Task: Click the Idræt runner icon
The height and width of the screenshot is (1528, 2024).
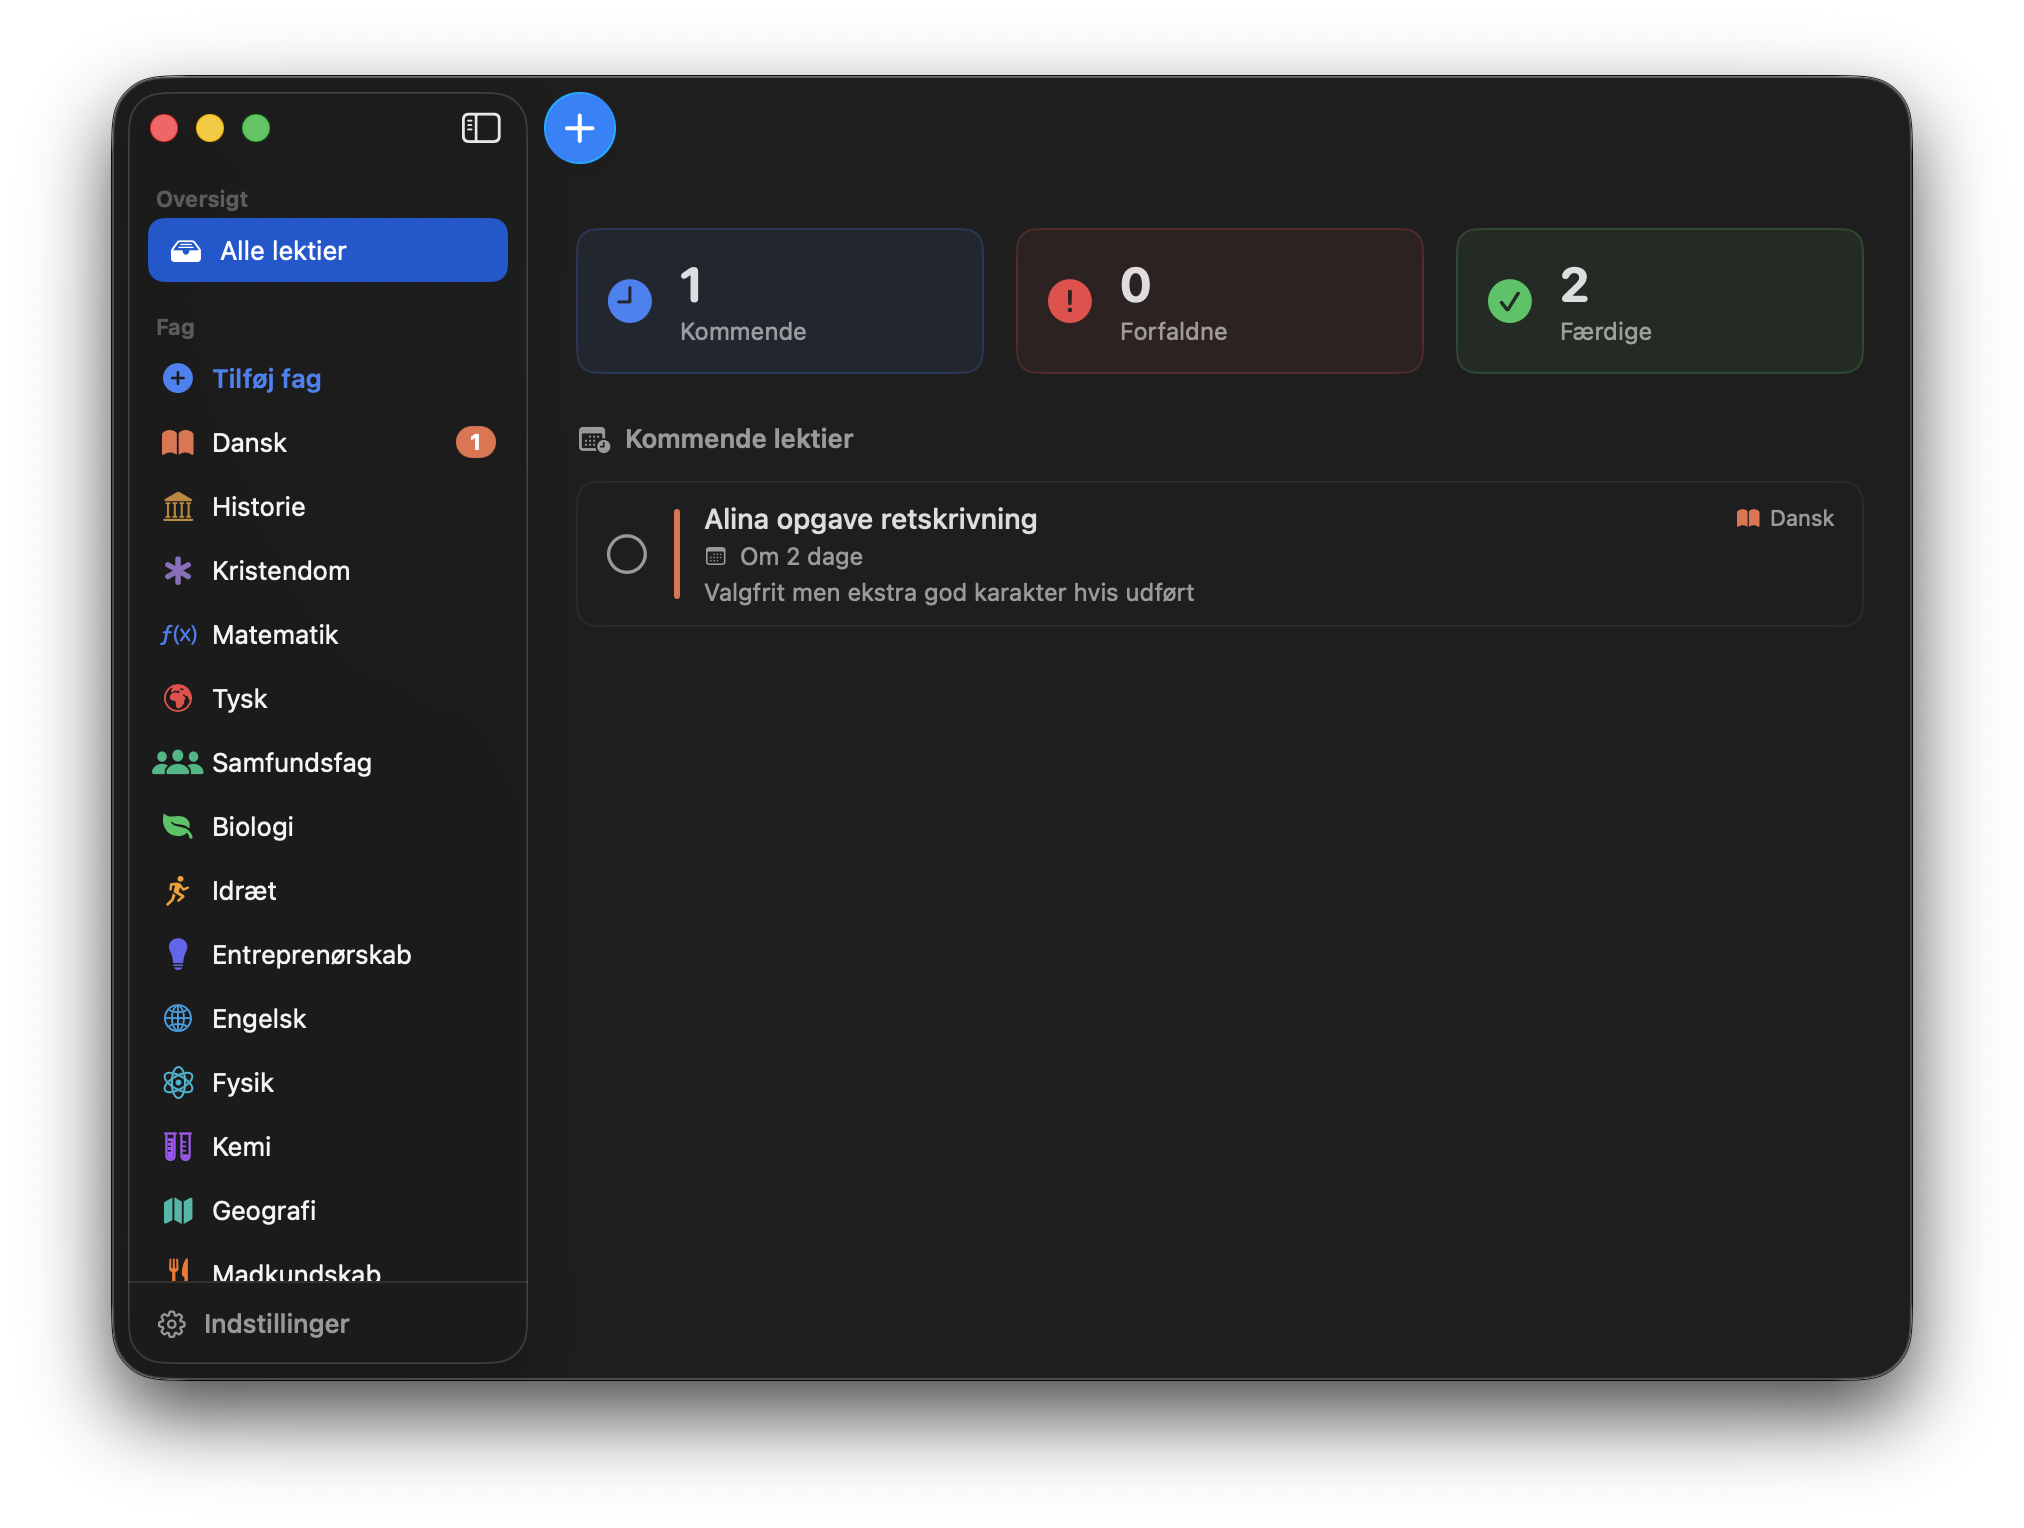Action: (178, 890)
